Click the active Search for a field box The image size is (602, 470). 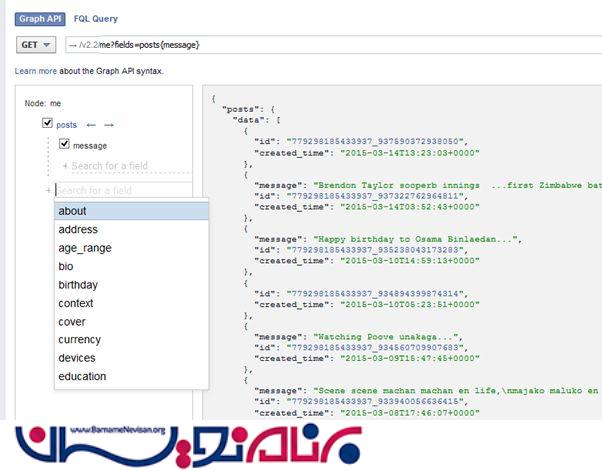click(120, 190)
